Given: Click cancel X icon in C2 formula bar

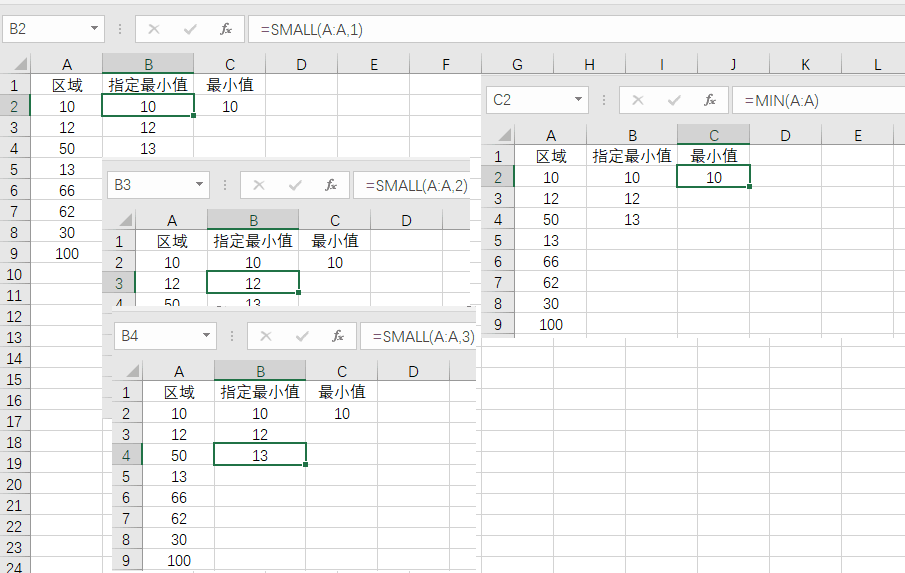Looking at the screenshot, I should tap(637, 100).
